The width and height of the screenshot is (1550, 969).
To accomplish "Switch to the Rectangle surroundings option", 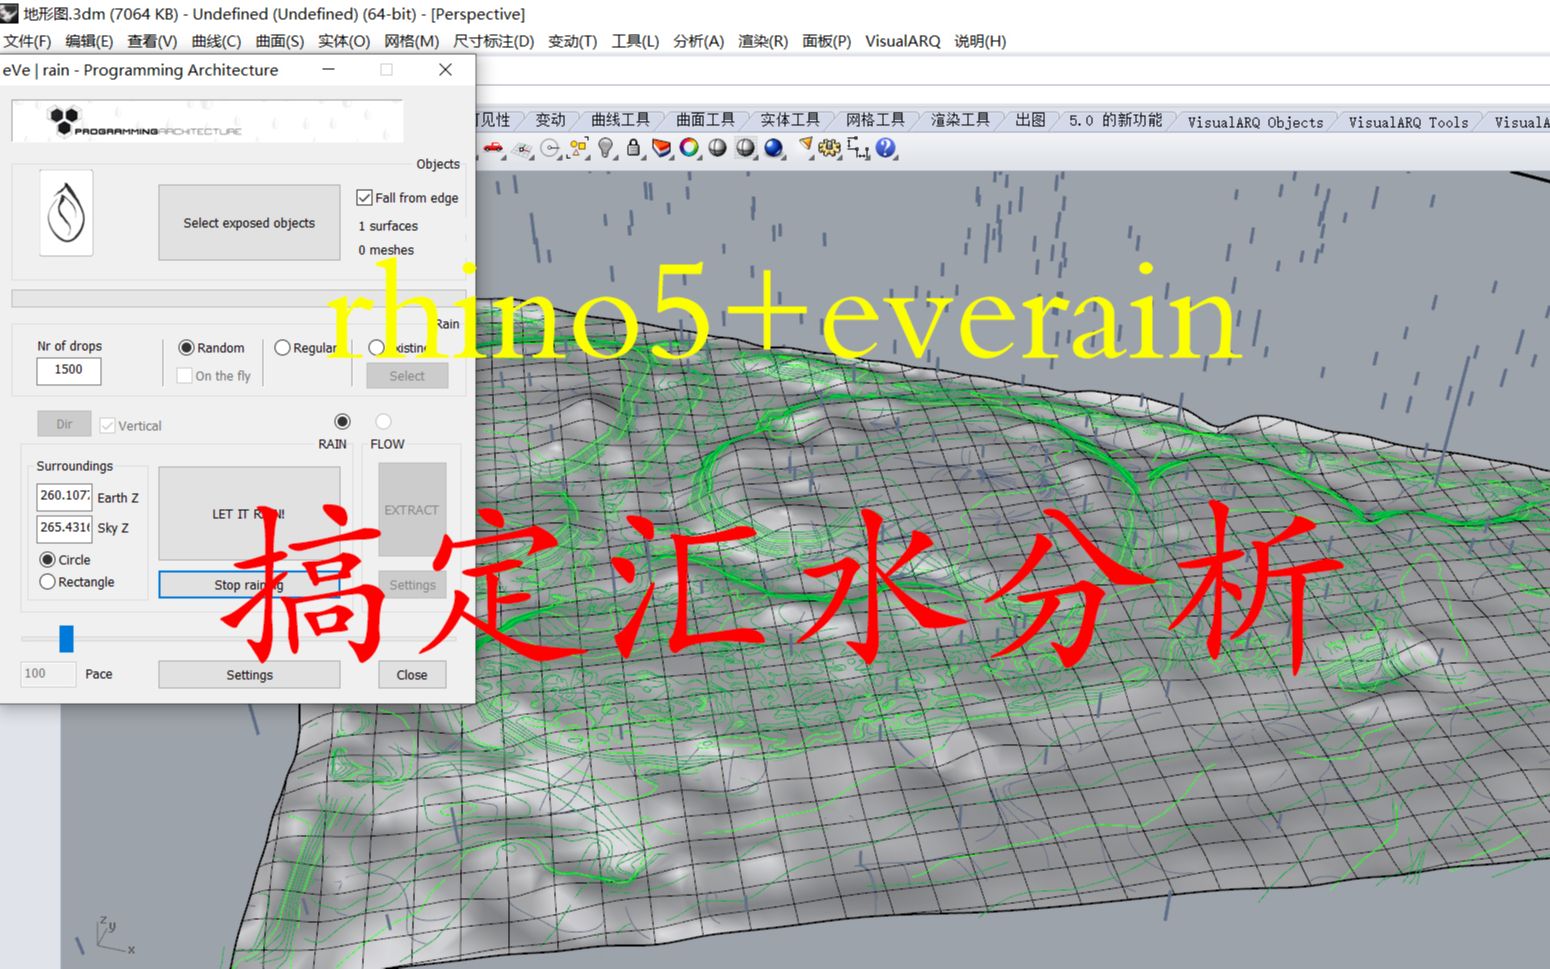I will (x=47, y=581).
